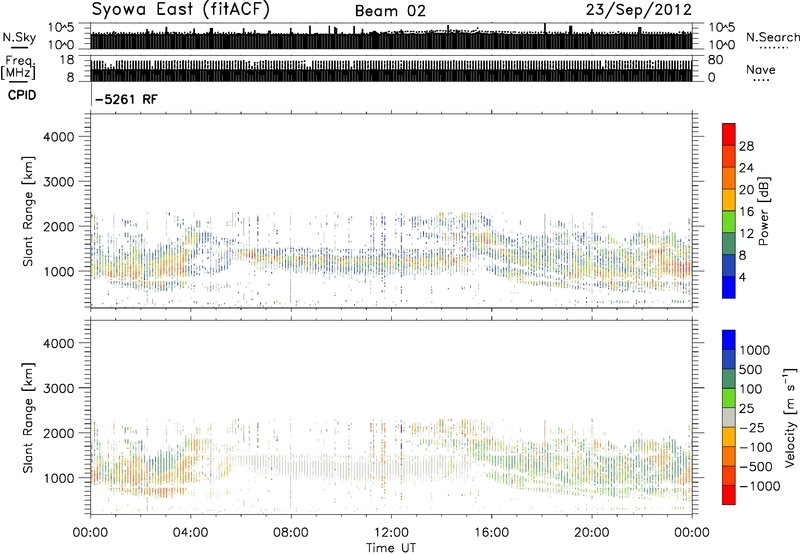Click 'Slant Range [km]' label of power panel
The image size is (800, 554).
28,211
